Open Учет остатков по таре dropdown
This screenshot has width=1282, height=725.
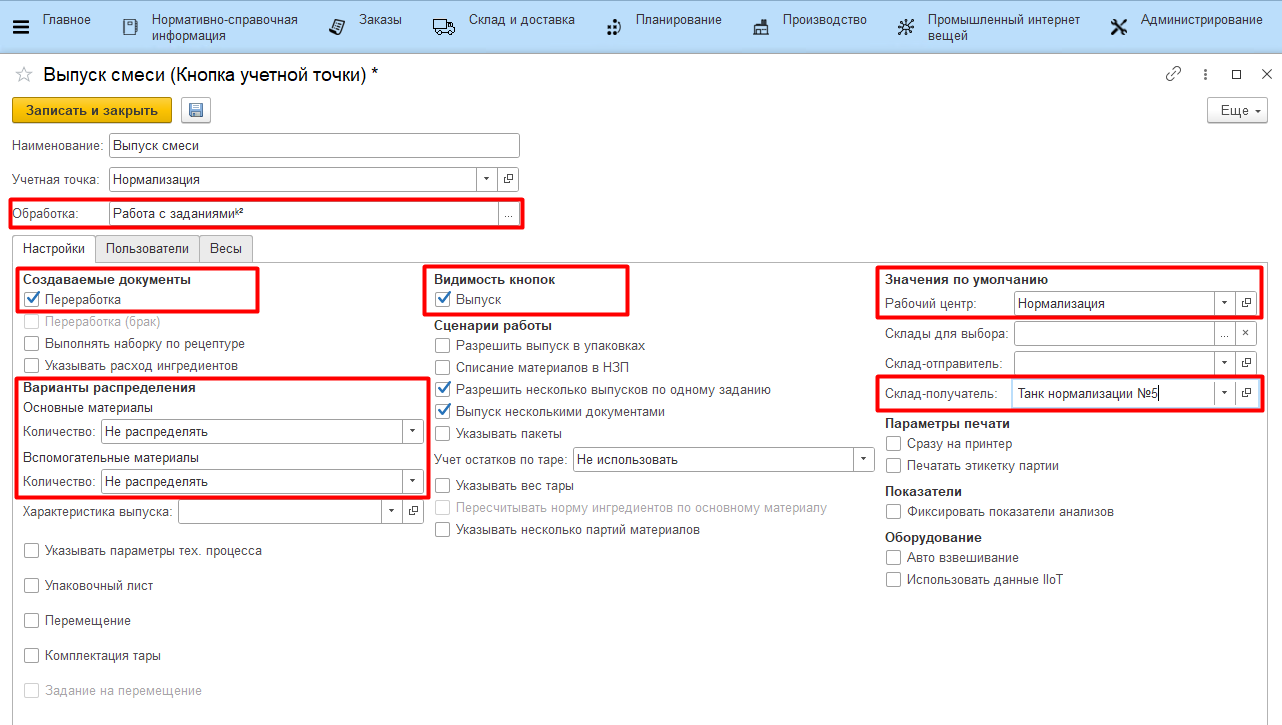pos(863,460)
